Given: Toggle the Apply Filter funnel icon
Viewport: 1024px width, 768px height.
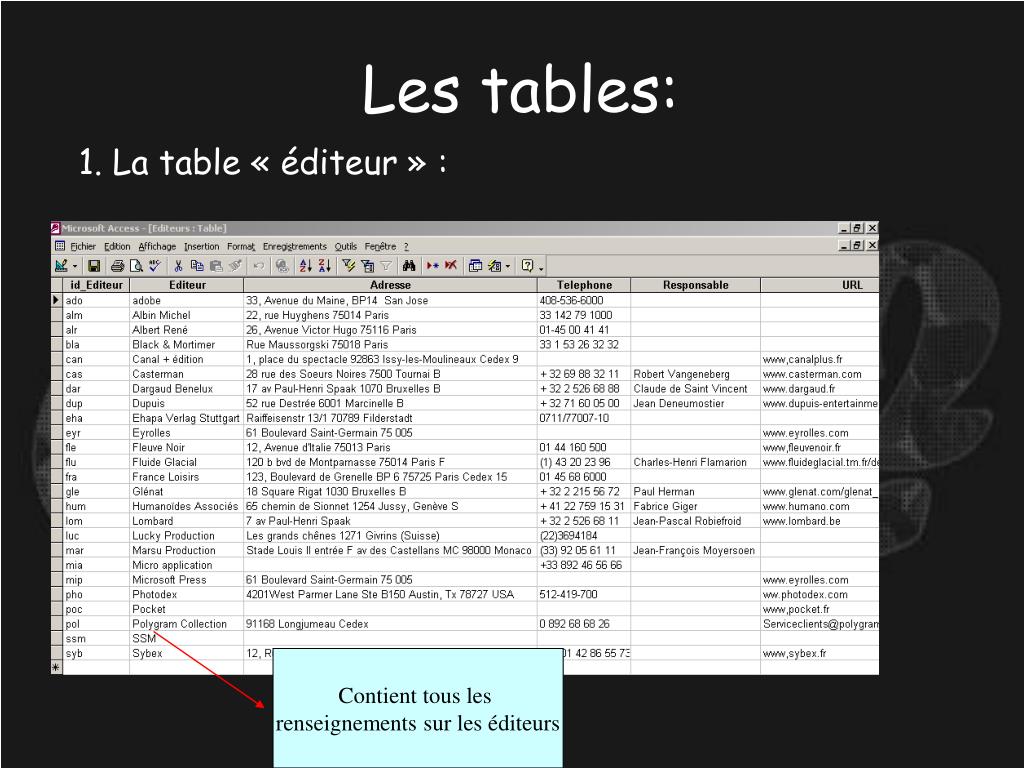Looking at the screenshot, I should point(386,266).
